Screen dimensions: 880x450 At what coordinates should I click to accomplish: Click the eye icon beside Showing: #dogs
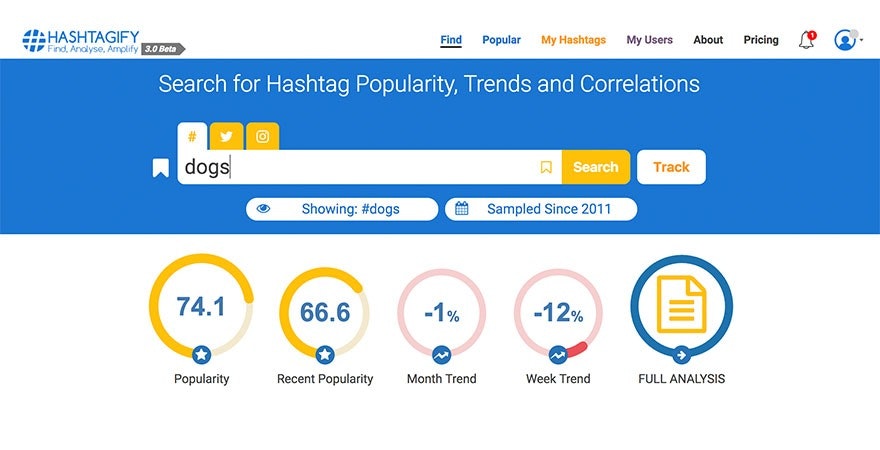(x=264, y=209)
